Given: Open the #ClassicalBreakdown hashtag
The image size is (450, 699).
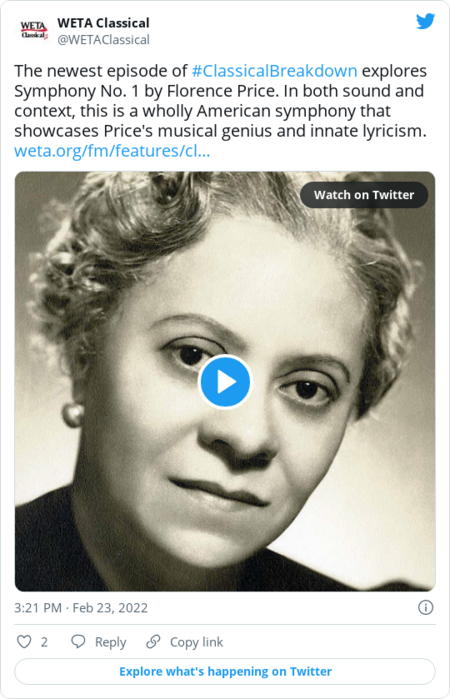Looking at the screenshot, I should click(274, 71).
